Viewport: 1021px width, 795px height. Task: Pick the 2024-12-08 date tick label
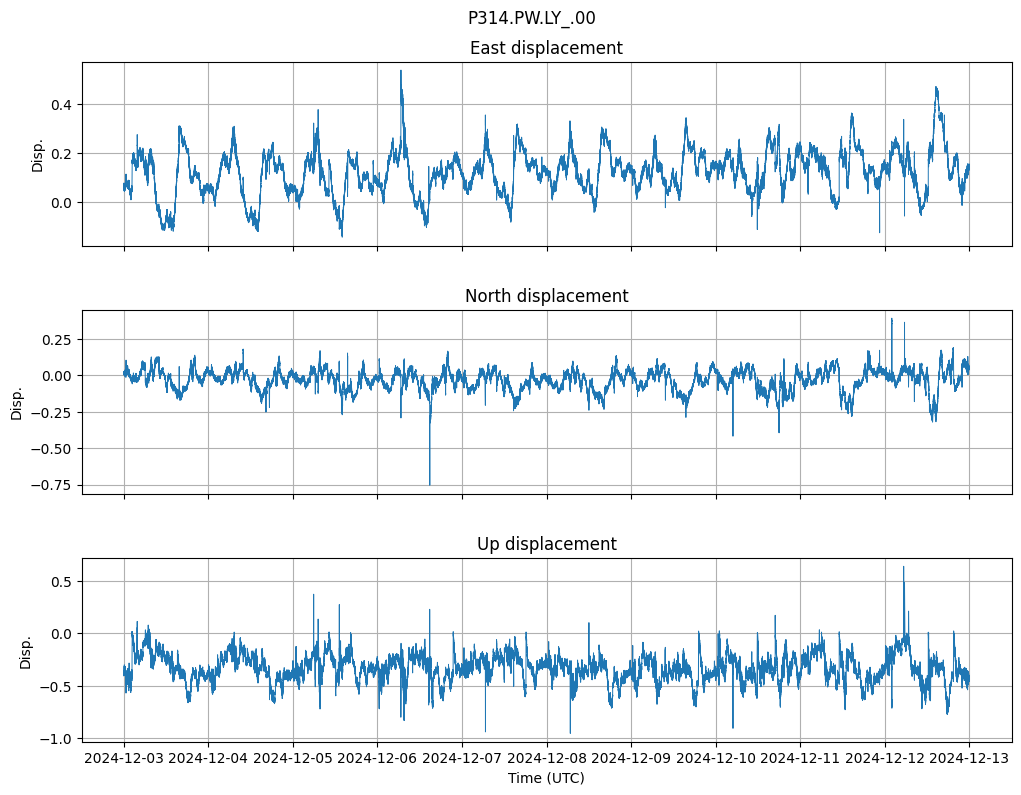pos(546,758)
